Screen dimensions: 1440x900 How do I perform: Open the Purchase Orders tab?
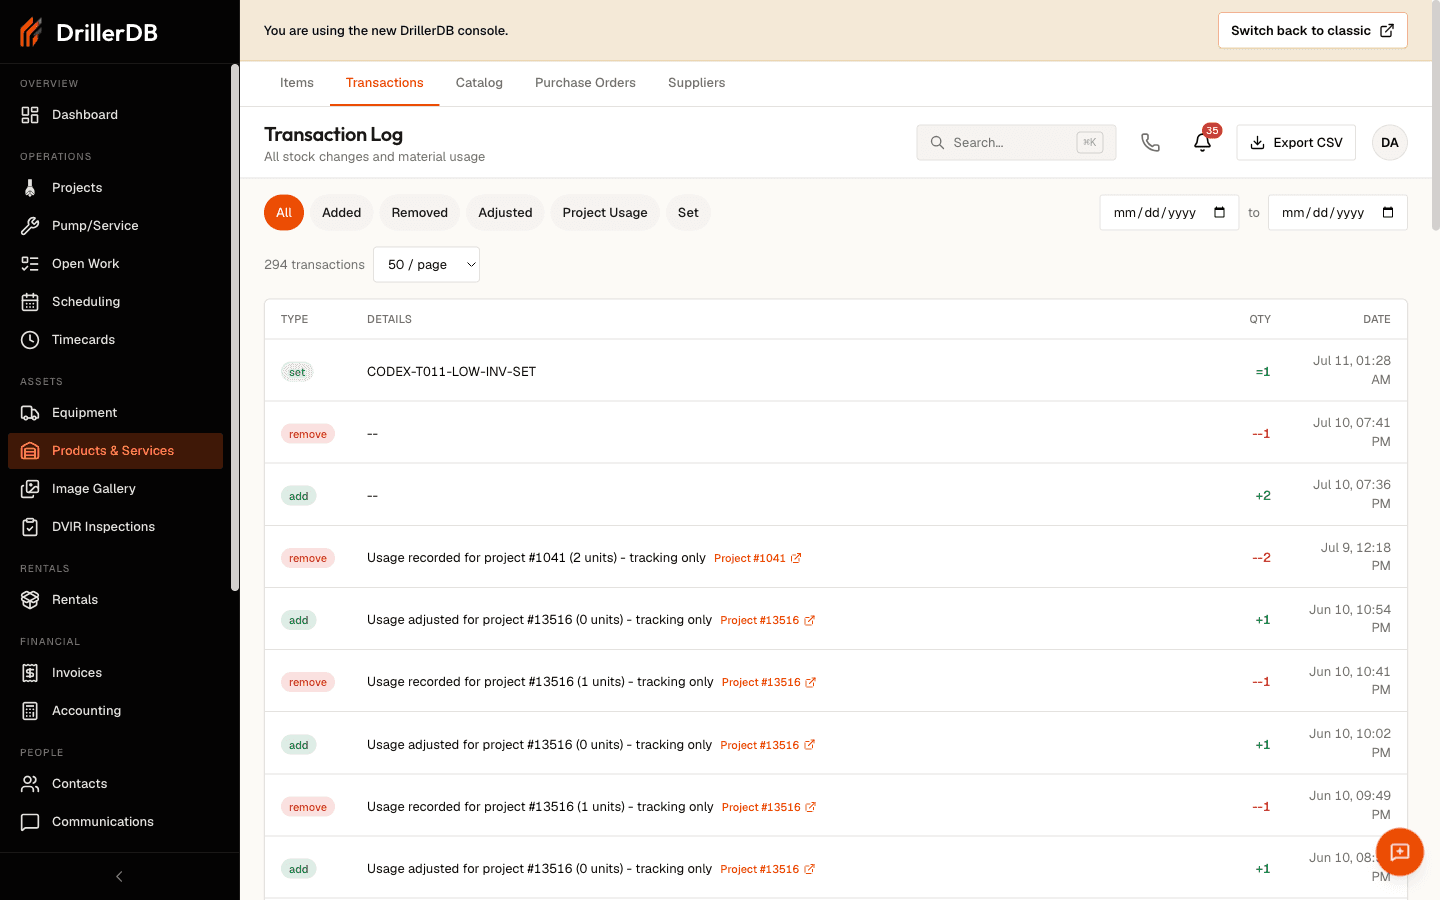pyautogui.click(x=585, y=83)
